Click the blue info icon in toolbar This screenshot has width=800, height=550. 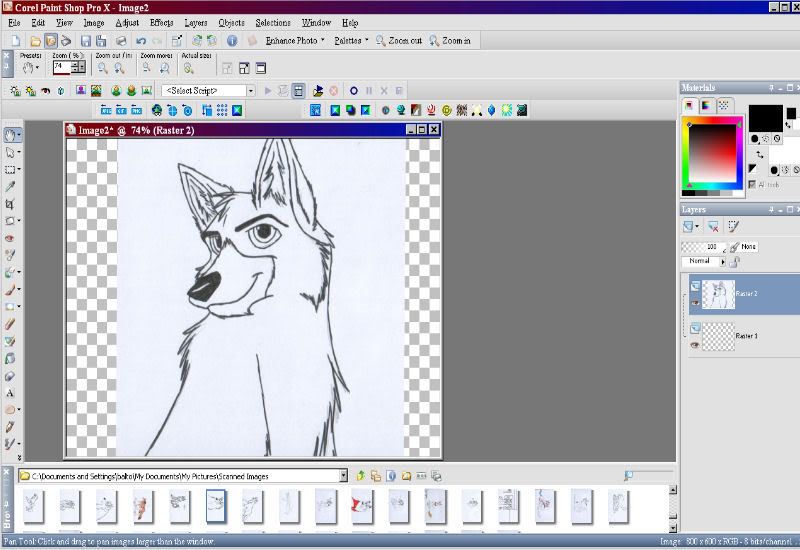[x=232, y=41]
